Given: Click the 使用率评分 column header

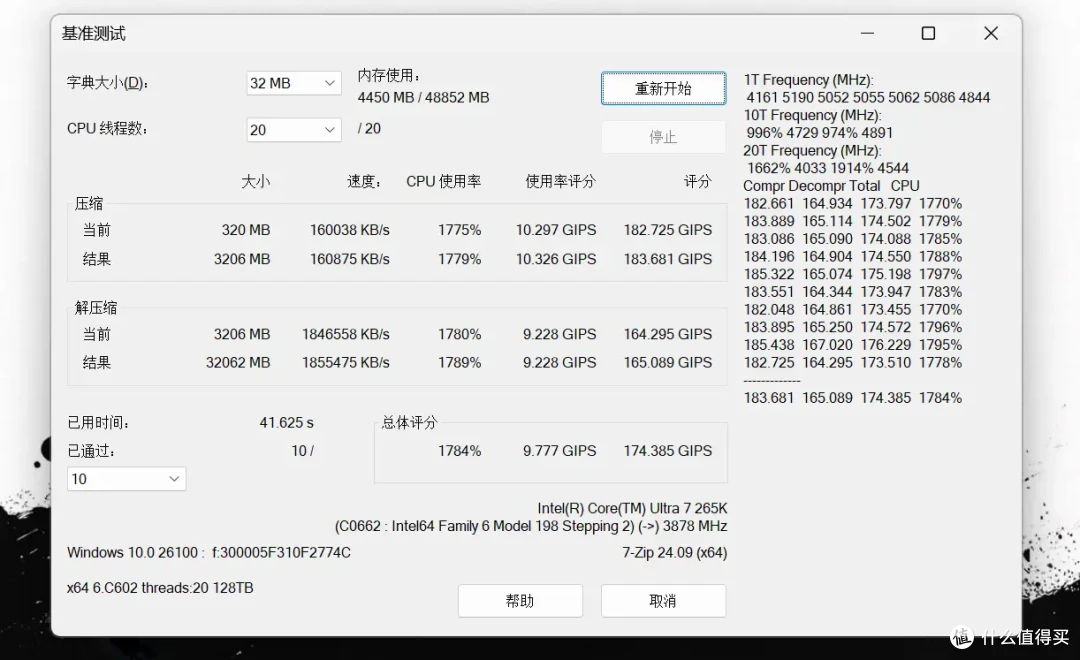Looking at the screenshot, I should click(560, 181).
